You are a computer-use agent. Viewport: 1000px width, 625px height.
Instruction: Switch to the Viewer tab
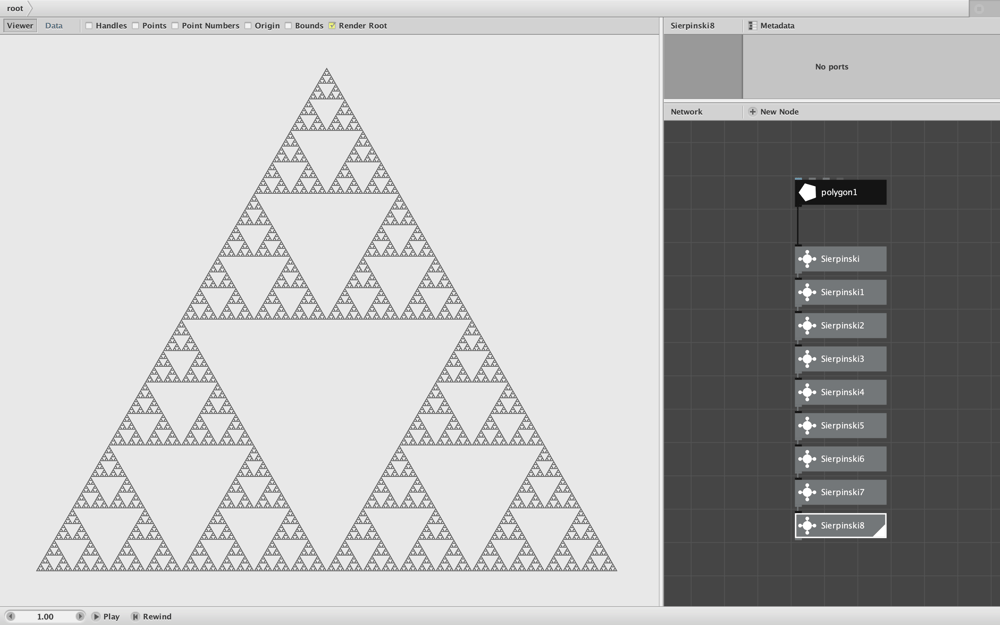(20, 26)
